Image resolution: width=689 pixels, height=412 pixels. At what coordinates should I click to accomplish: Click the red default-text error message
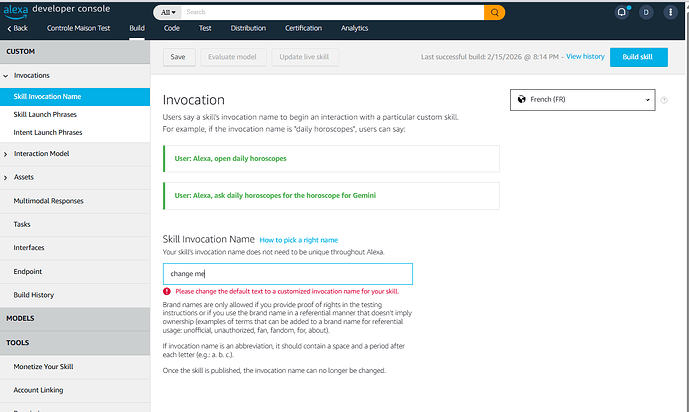(287, 291)
